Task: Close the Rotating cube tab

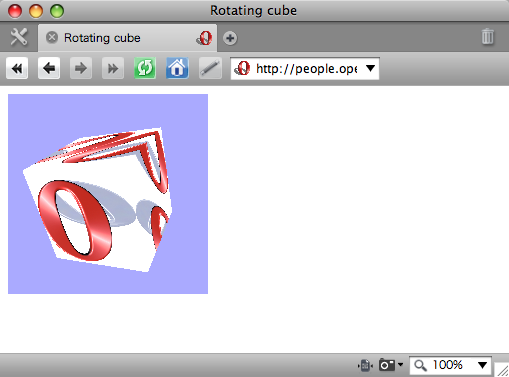Action: (52, 37)
